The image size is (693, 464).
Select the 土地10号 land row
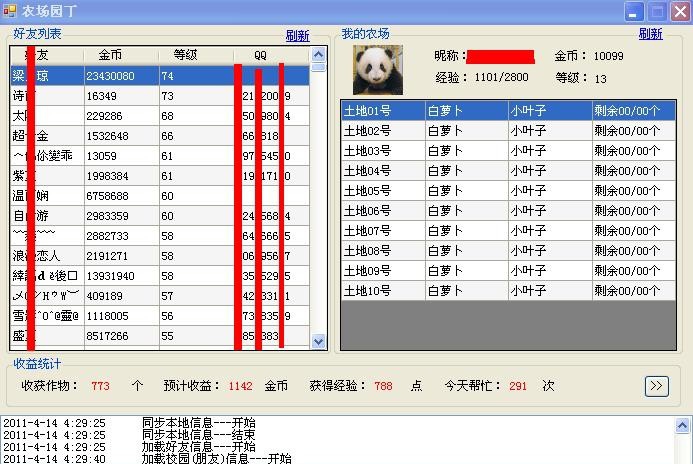click(508, 291)
